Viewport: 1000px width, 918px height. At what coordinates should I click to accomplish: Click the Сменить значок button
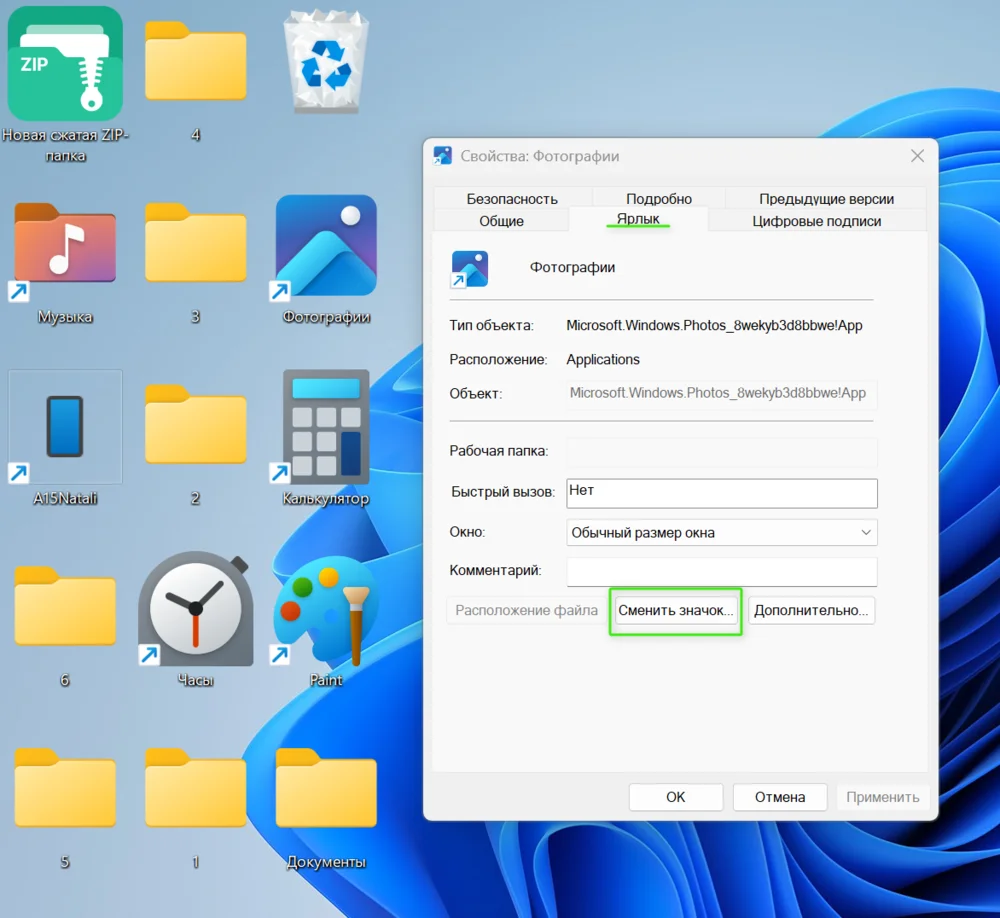675,611
